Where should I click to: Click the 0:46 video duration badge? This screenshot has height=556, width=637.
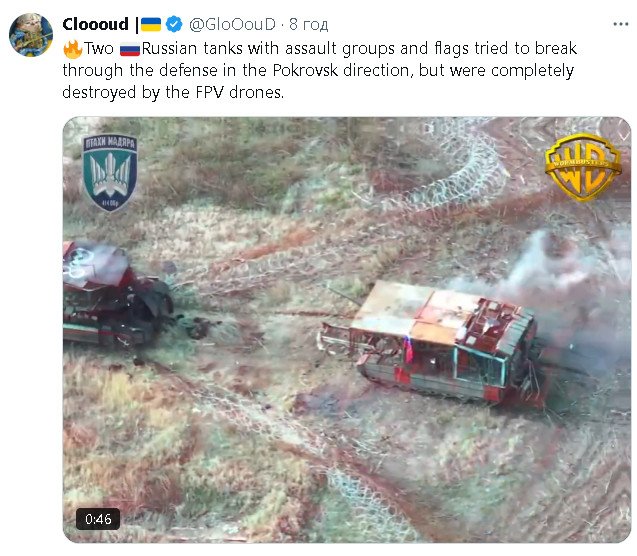click(98, 519)
